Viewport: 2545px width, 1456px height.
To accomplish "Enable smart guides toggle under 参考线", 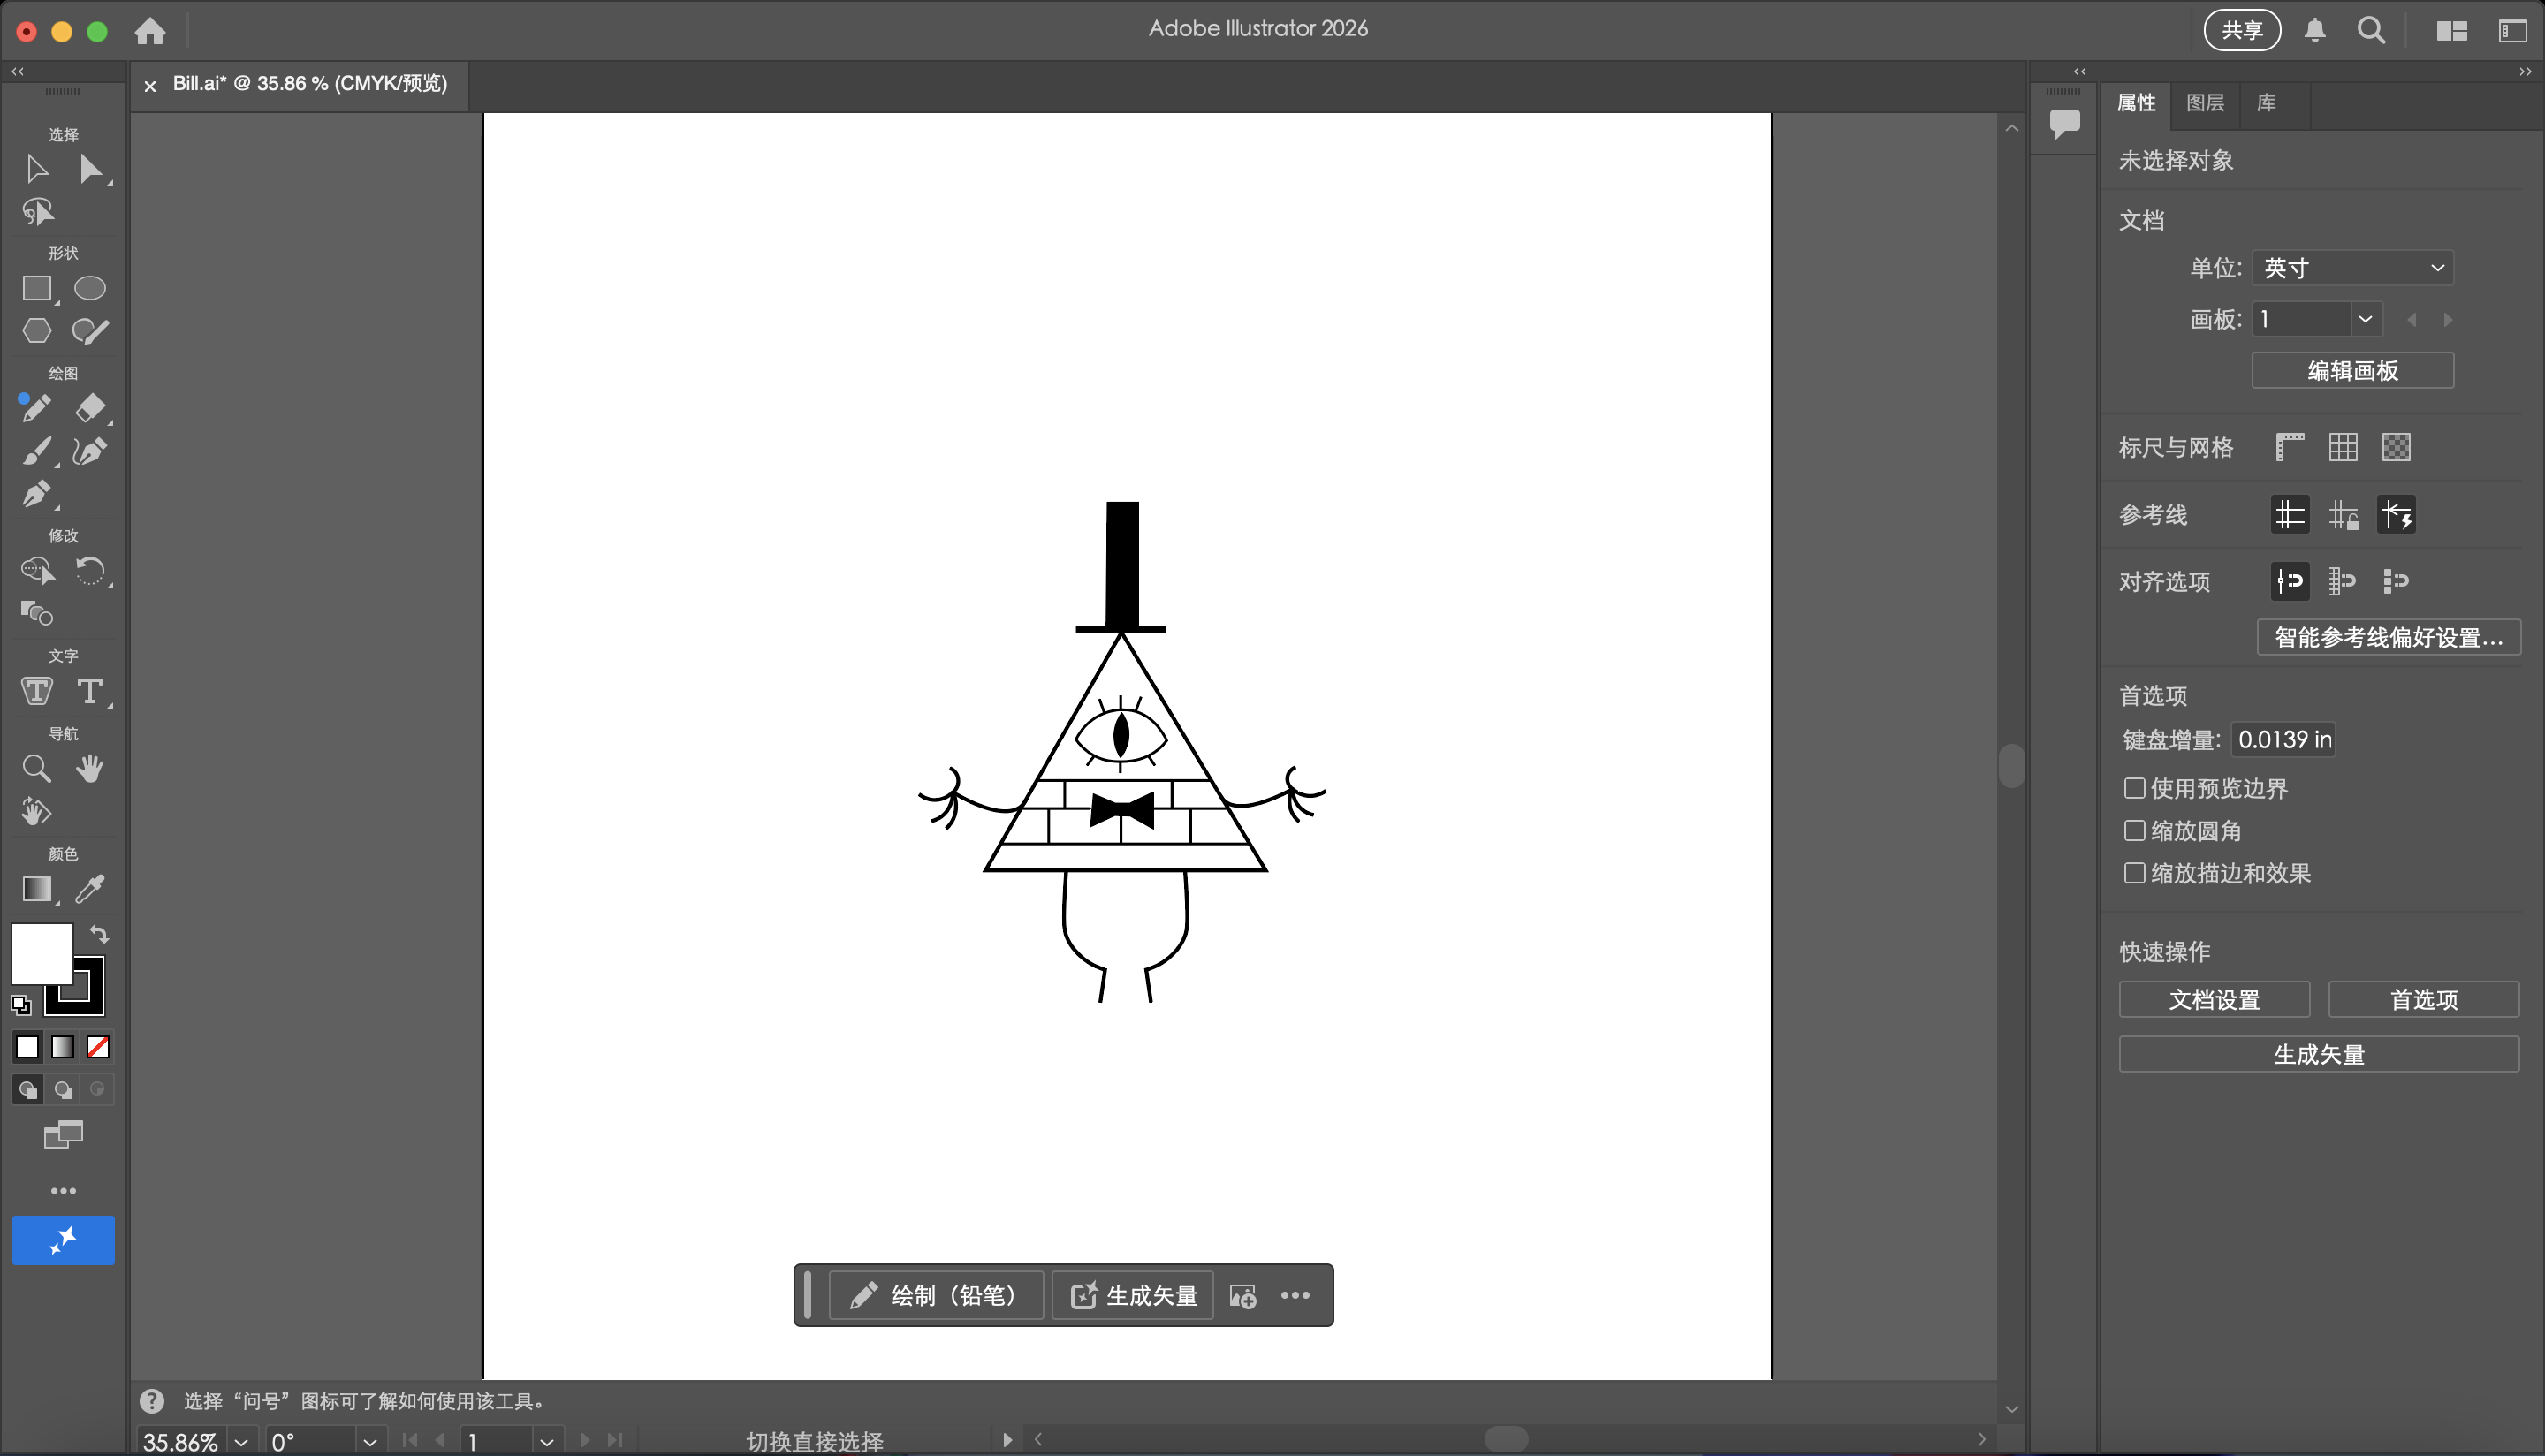I will (x=2396, y=514).
